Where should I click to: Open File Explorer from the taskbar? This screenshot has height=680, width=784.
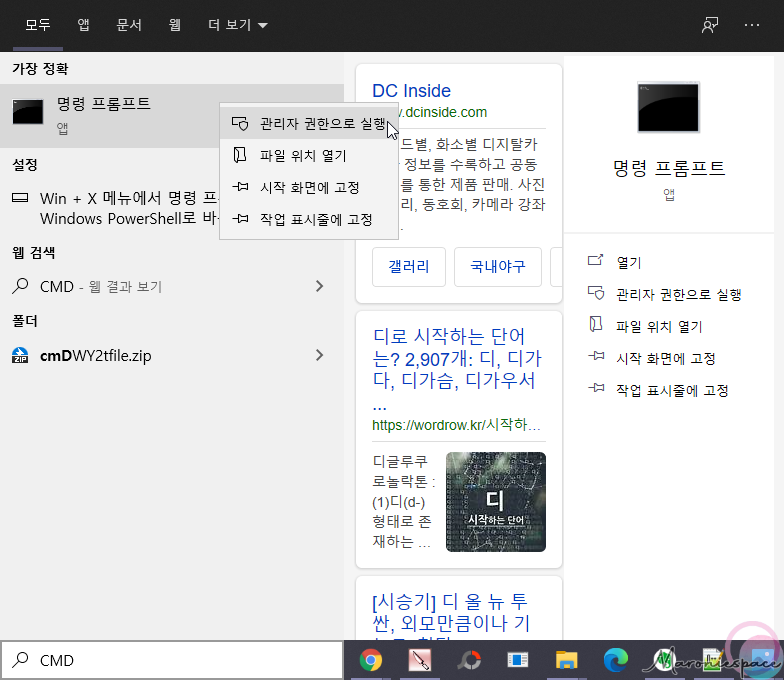click(566, 660)
